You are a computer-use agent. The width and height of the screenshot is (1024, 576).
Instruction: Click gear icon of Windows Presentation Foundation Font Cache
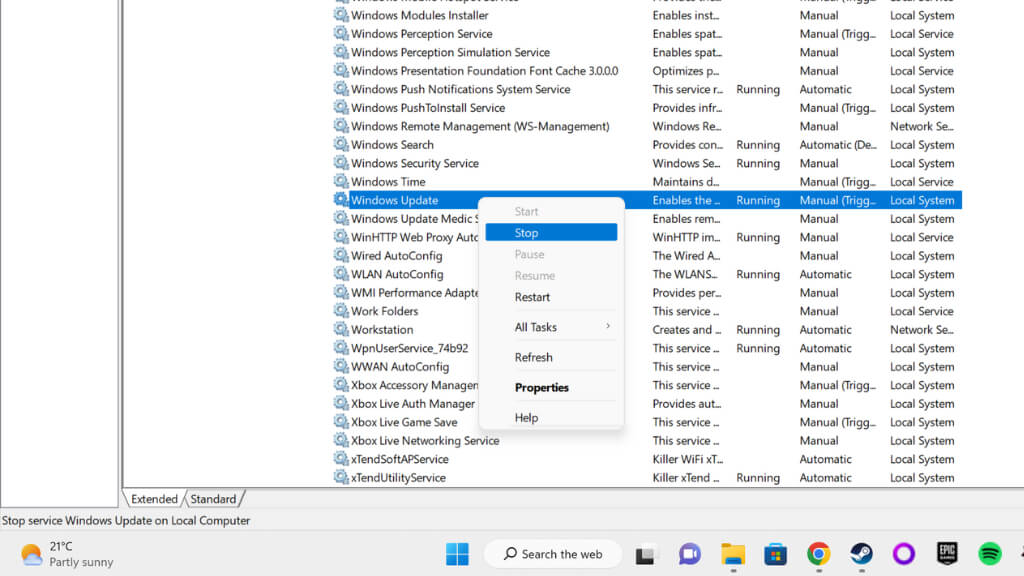click(341, 70)
